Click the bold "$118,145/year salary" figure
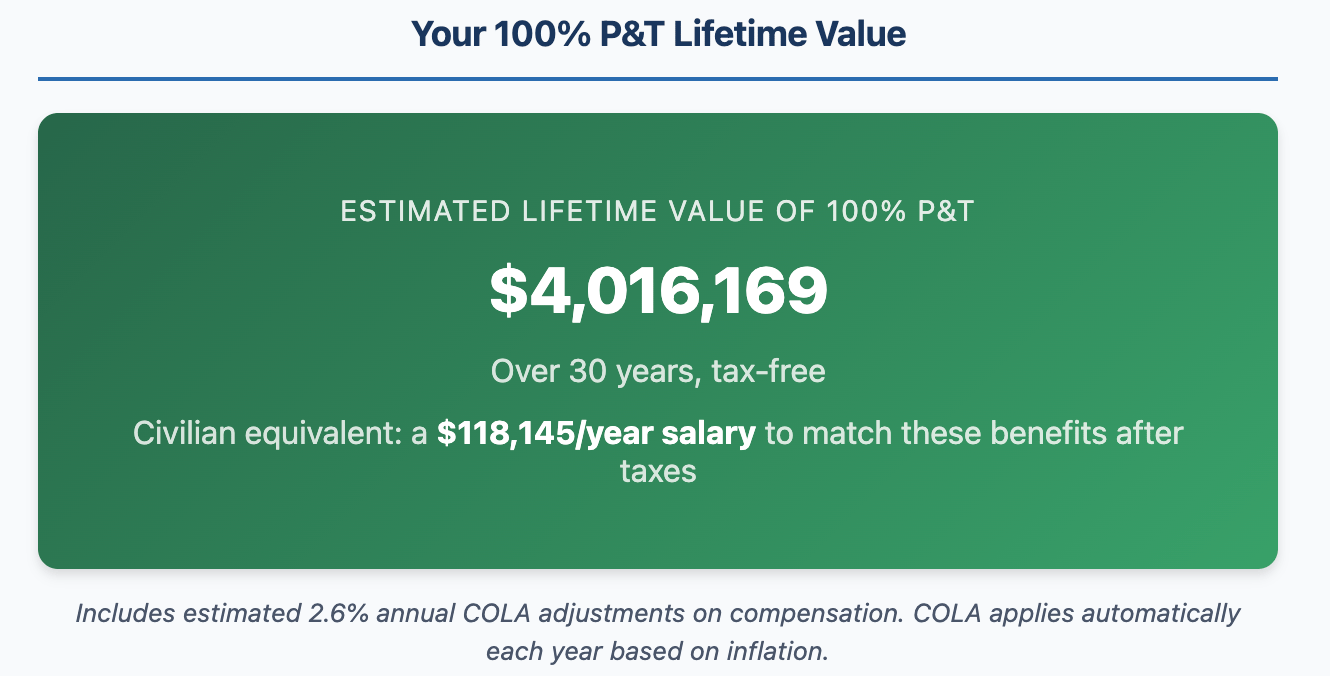This screenshot has height=676, width=1330. (x=596, y=435)
